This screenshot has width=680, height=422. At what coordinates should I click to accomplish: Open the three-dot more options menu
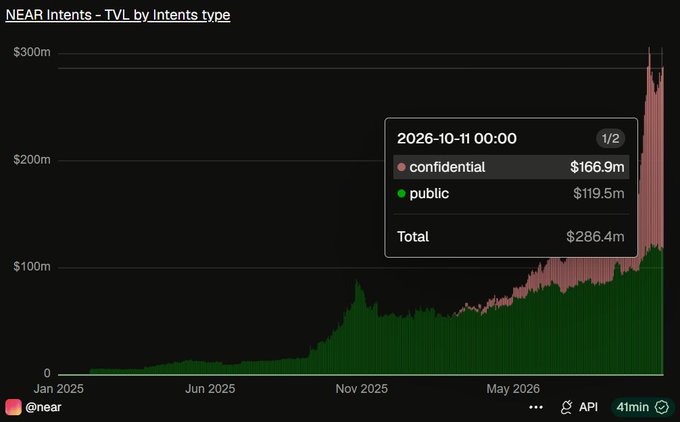pyautogui.click(x=536, y=407)
